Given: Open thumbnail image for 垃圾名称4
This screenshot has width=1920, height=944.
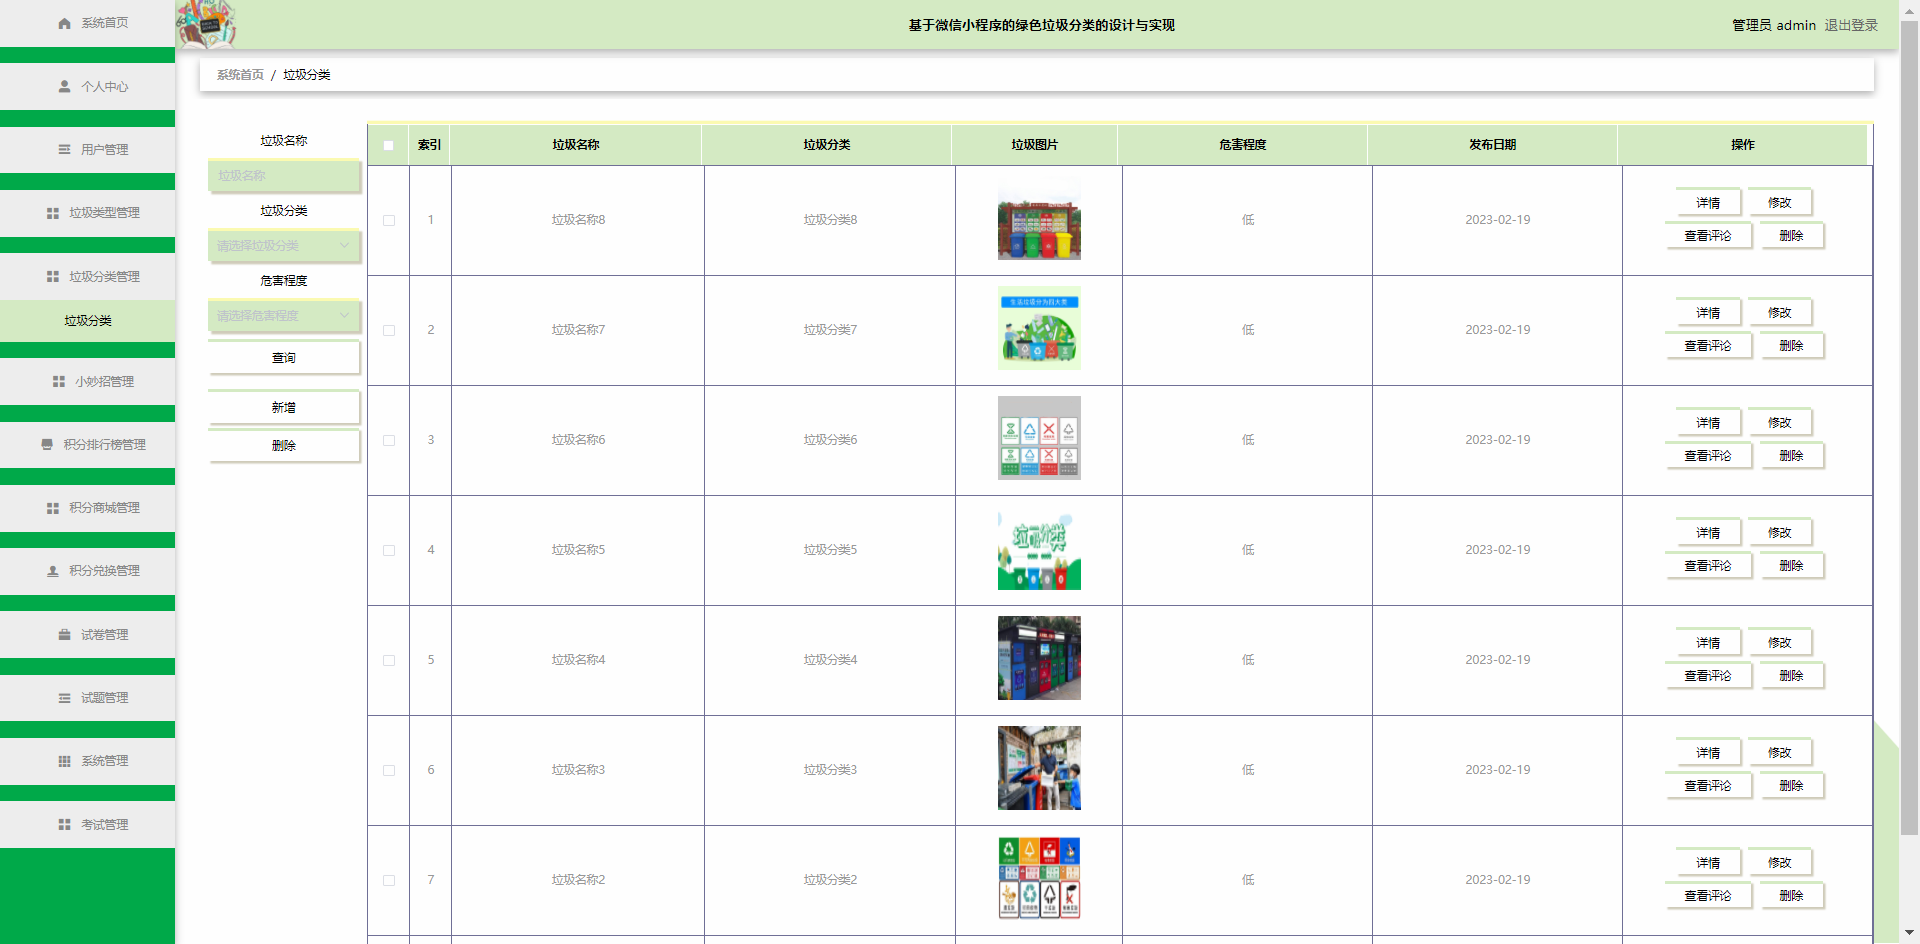Looking at the screenshot, I should (x=1039, y=658).
